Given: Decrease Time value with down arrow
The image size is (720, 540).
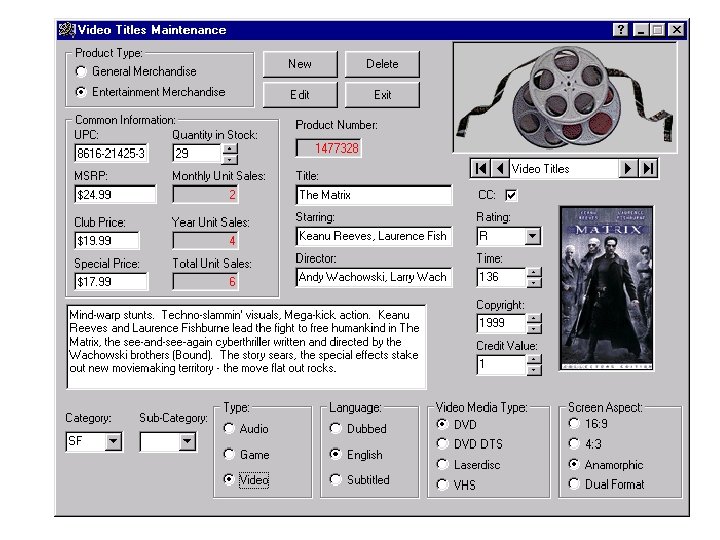Looking at the screenshot, I should click(x=534, y=282).
